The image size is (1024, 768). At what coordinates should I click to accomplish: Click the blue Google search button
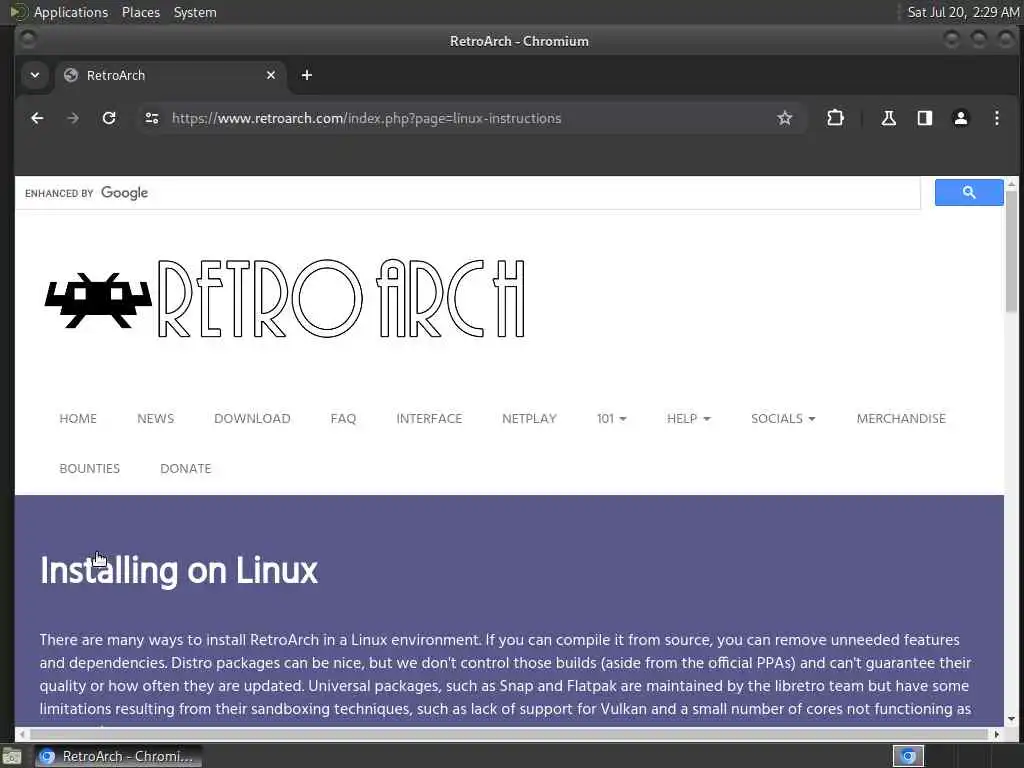(x=969, y=193)
